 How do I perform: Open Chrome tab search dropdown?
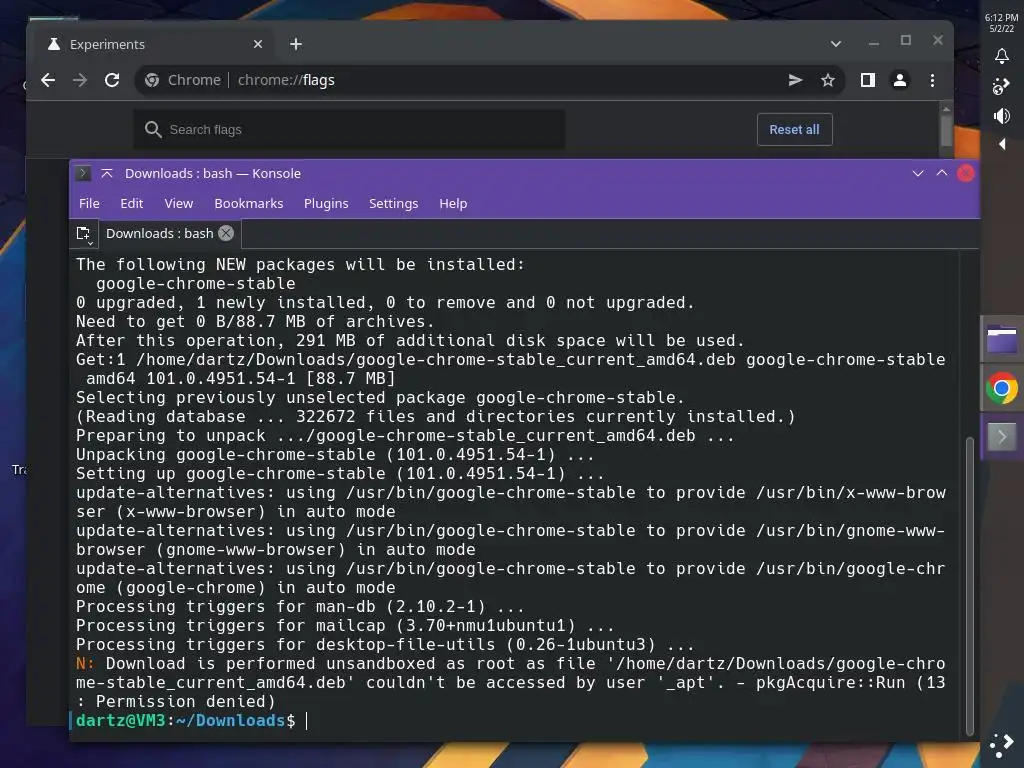pos(835,44)
